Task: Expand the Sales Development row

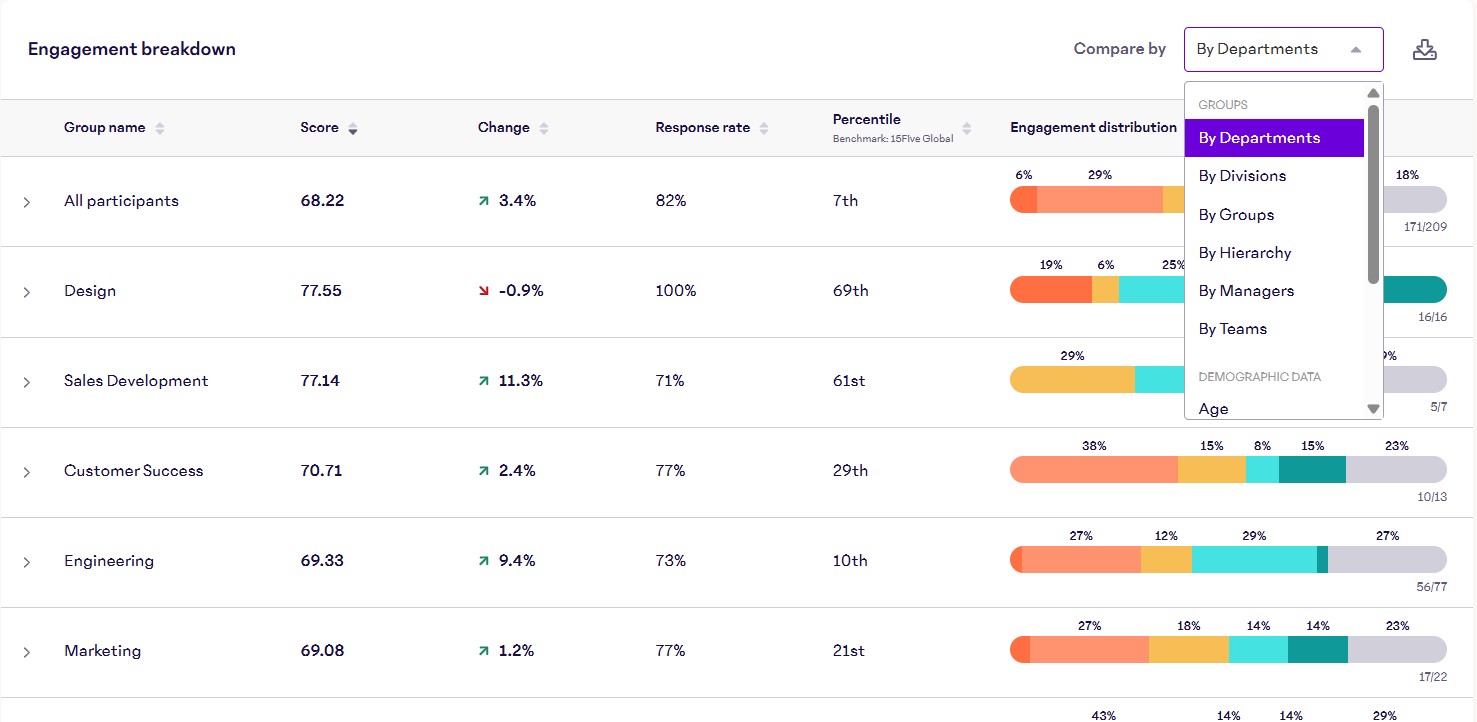Action: click(27, 382)
